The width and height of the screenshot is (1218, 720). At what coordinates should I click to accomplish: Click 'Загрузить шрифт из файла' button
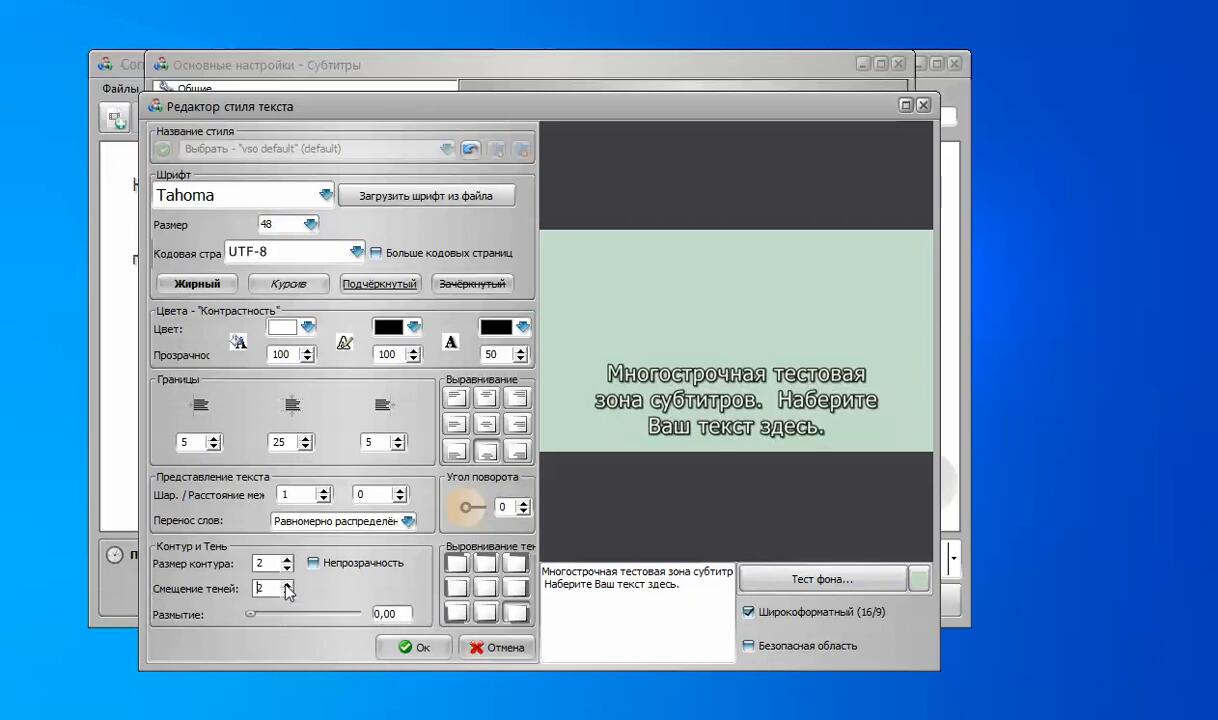tap(426, 196)
